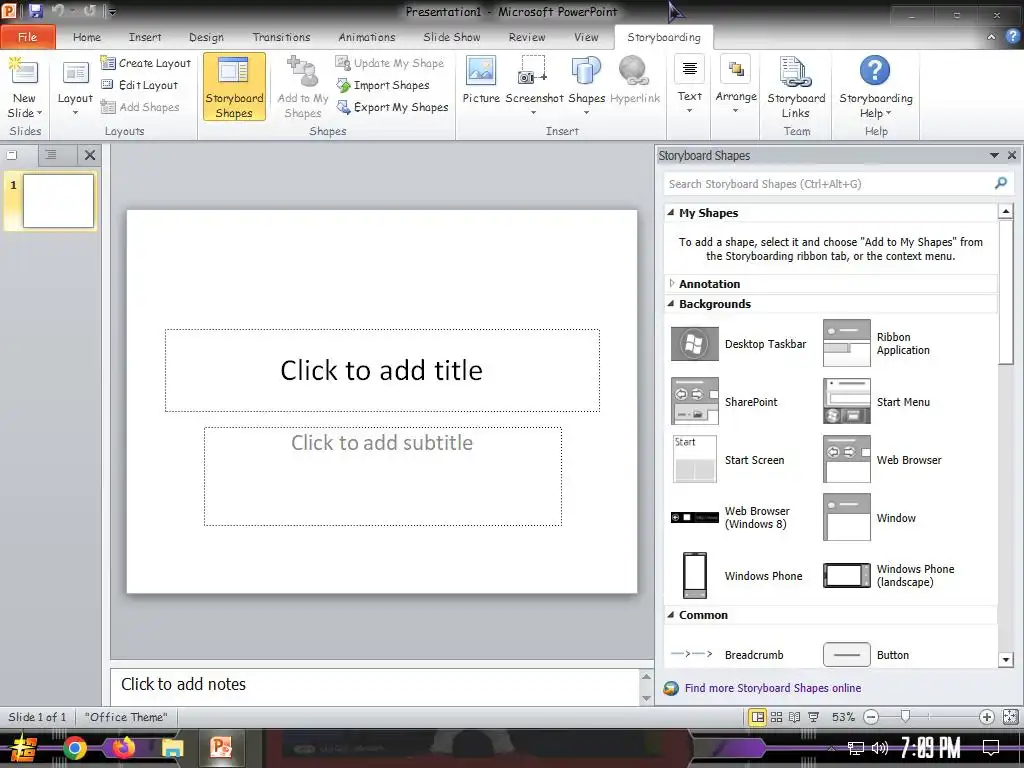The height and width of the screenshot is (768, 1024).
Task: Select the Slides thumbnail view tab
Action: pyautogui.click(x=12, y=155)
